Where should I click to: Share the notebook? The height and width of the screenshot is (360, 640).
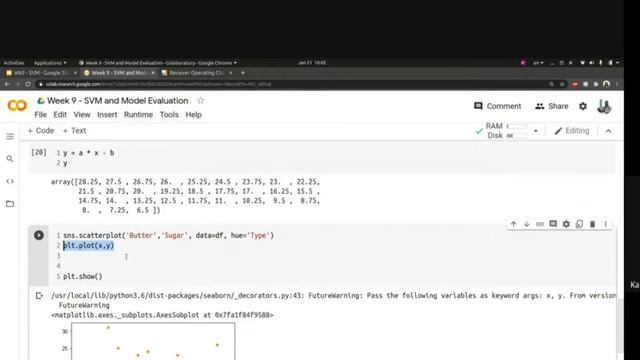tap(551, 106)
